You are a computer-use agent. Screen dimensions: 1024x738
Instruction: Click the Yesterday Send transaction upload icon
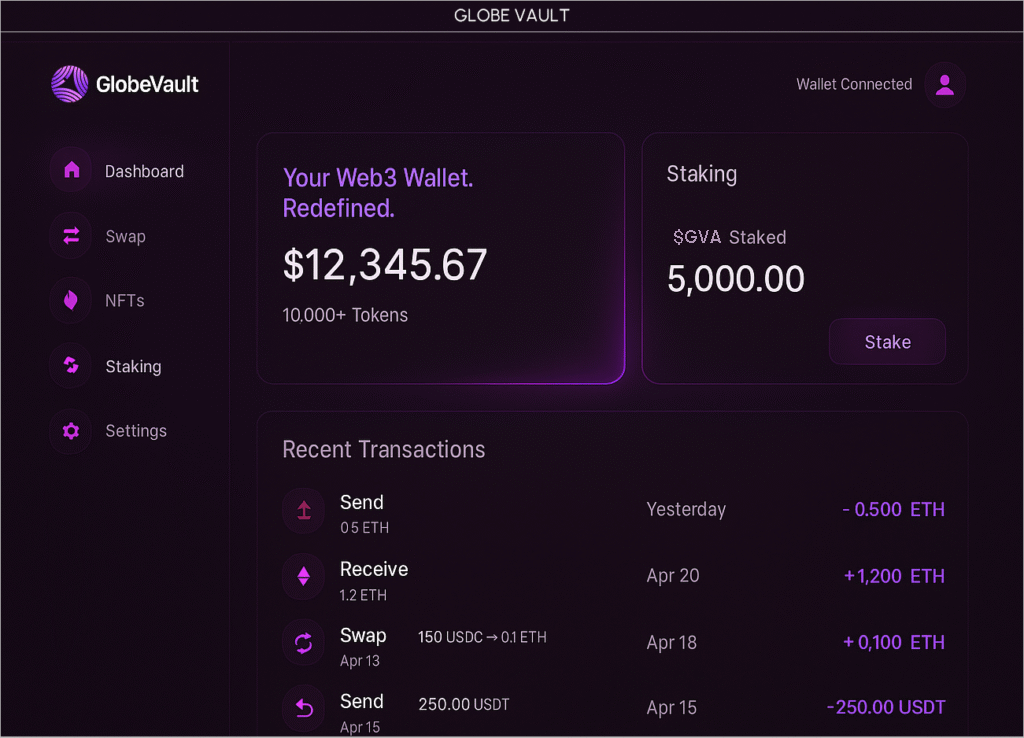click(x=304, y=511)
